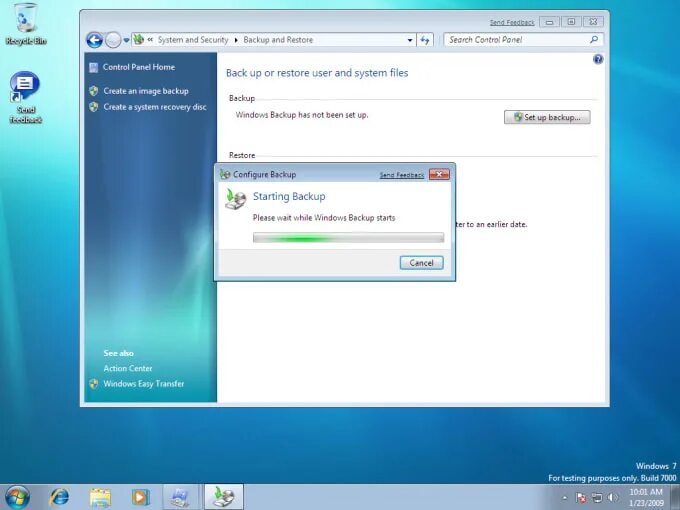Click shield icon beside Create a system recovery disc
Image resolution: width=680 pixels, height=510 pixels.
tap(94, 107)
